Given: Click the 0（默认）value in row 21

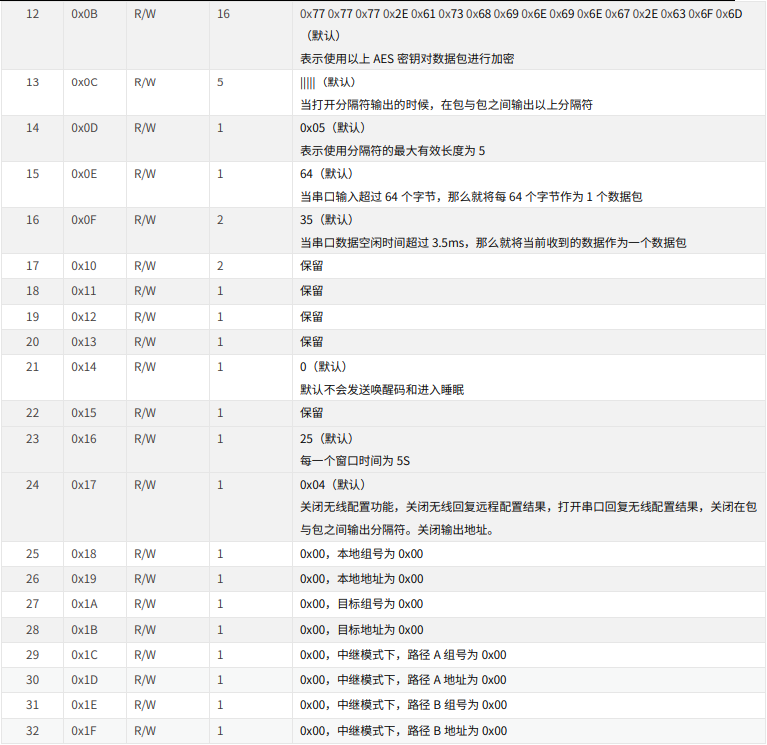Looking at the screenshot, I should [x=323, y=367].
